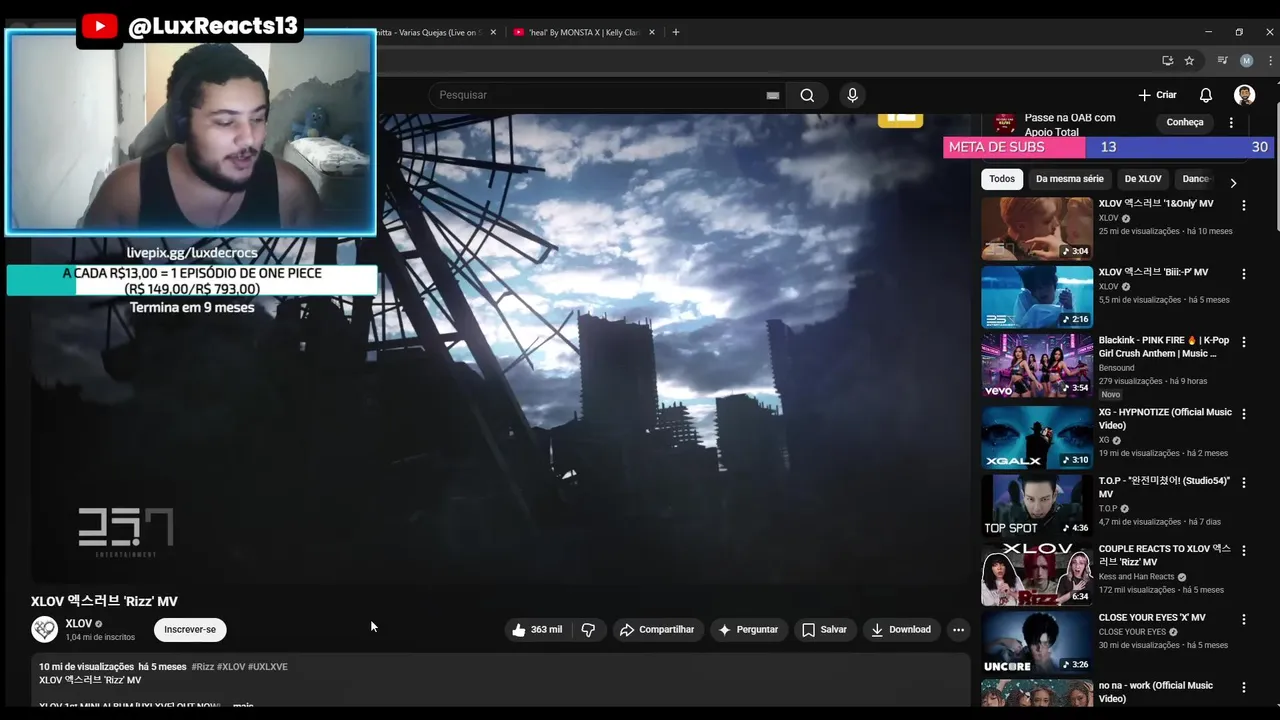This screenshot has width=1280, height=720.
Task: Open the XLOV 'Biii:-P' MV thumbnail
Action: tap(1037, 297)
